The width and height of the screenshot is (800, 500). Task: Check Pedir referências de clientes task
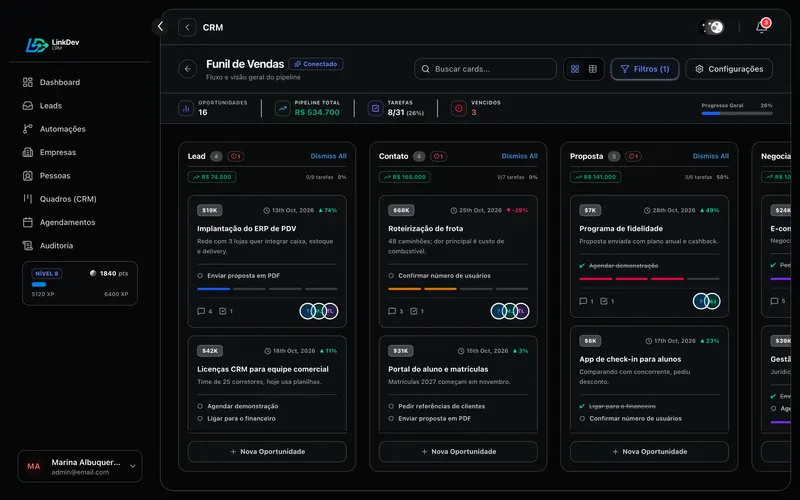[391, 406]
